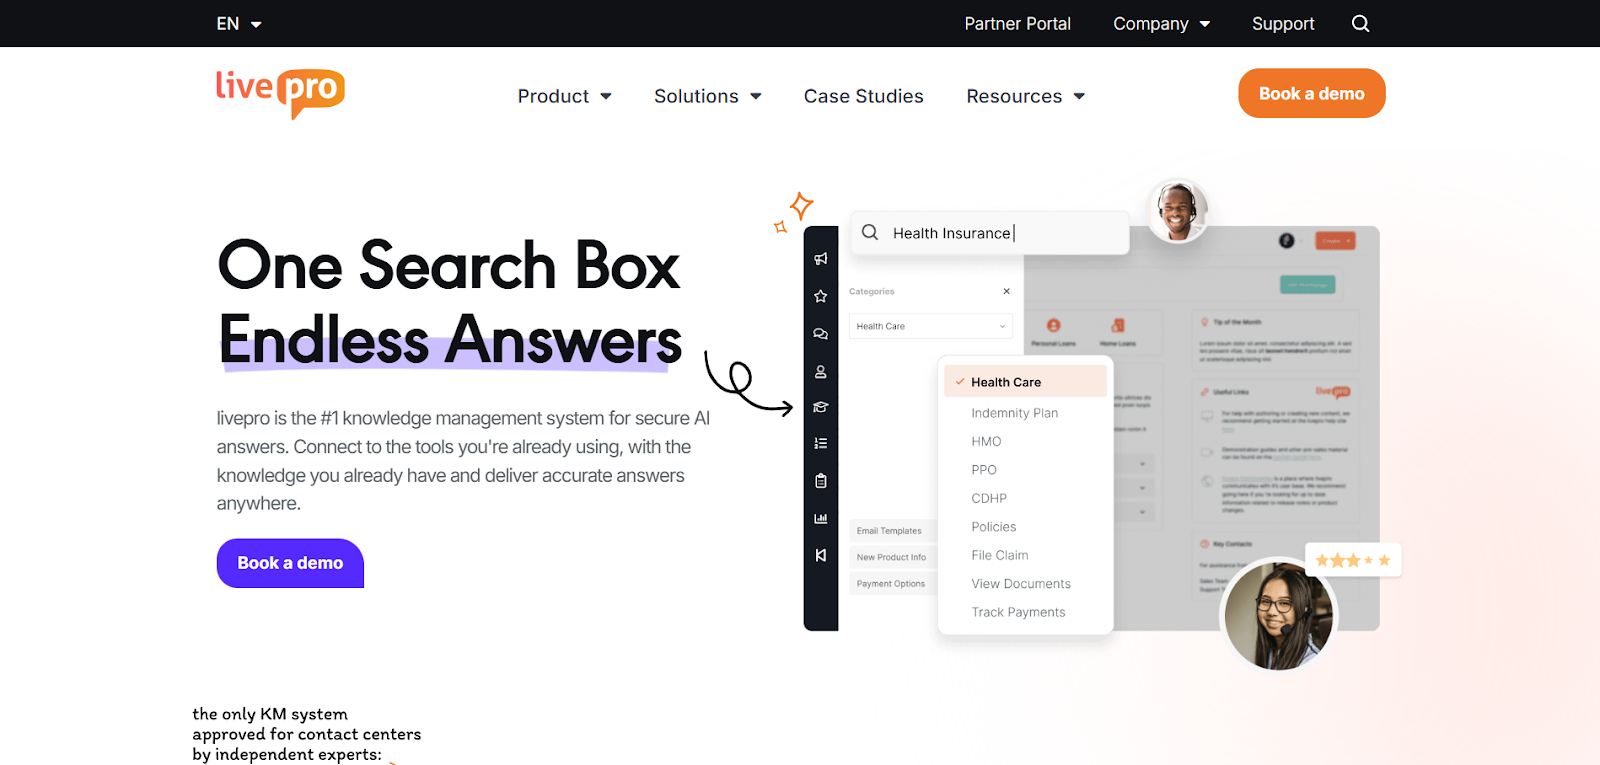Viewport: 1600px width, 765px height.
Task: Click the chat bubbles icon in dark sidebar
Action: (821, 334)
